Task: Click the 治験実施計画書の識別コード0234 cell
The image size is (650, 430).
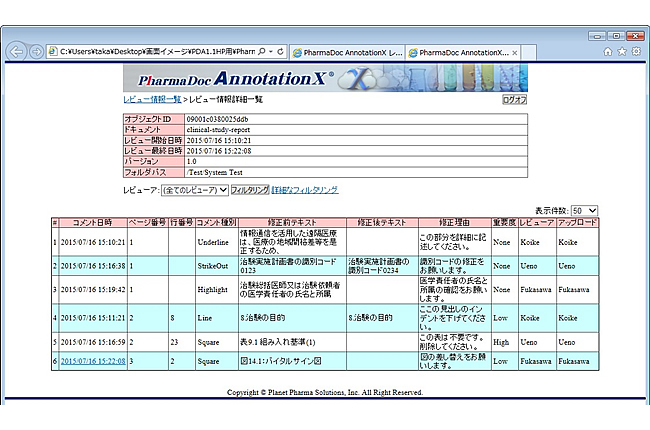Action: [382, 266]
